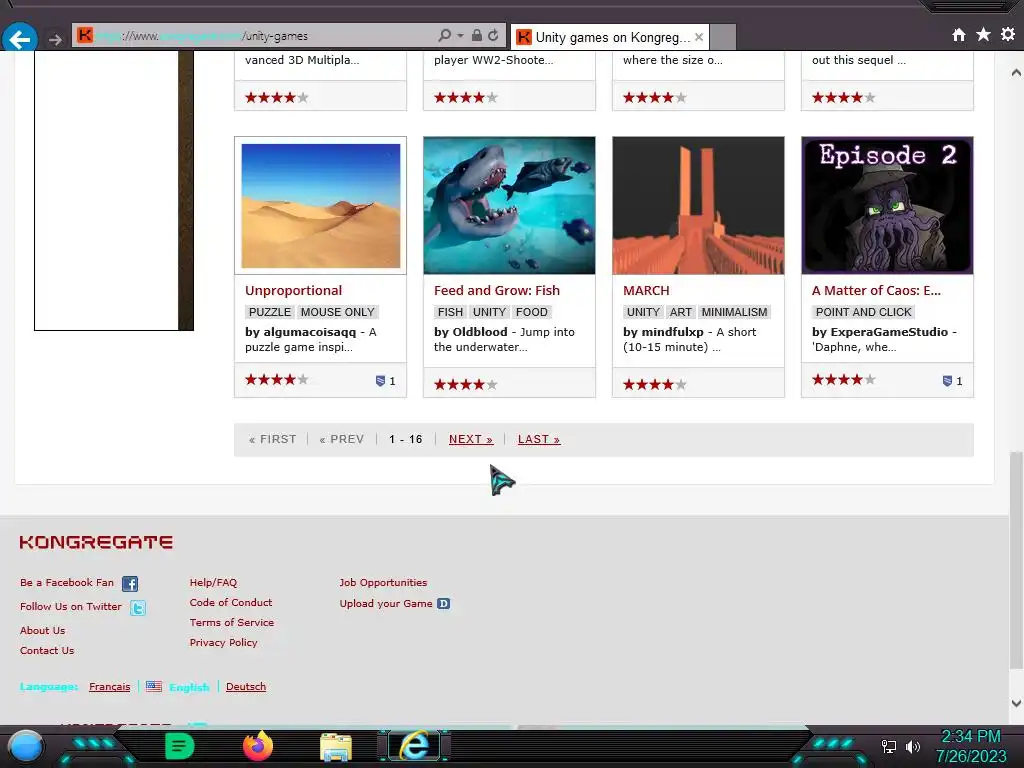Image resolution: width=1024 pixels, height=768 pixels.
Task: Switch to the Unity games on Kongregate tab
Action: click(x=612, y=37)
